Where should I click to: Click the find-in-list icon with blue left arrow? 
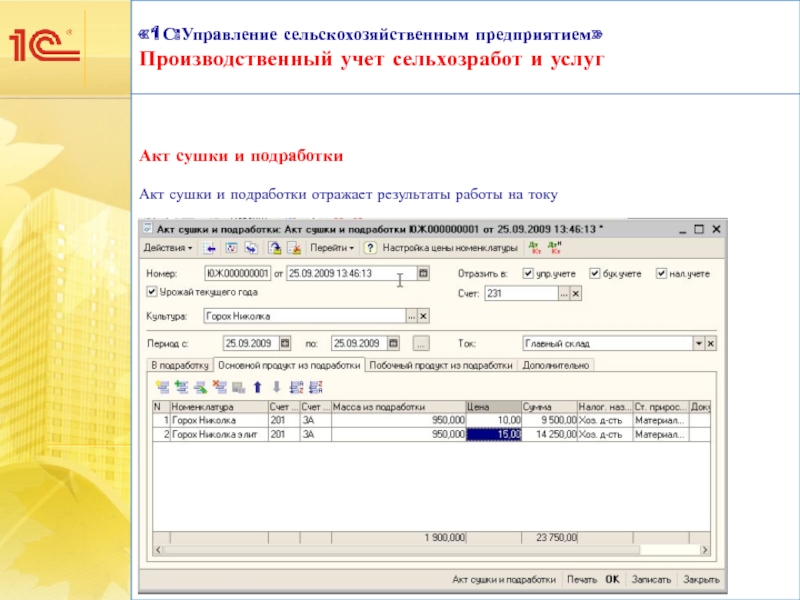[x=209, y=248]
